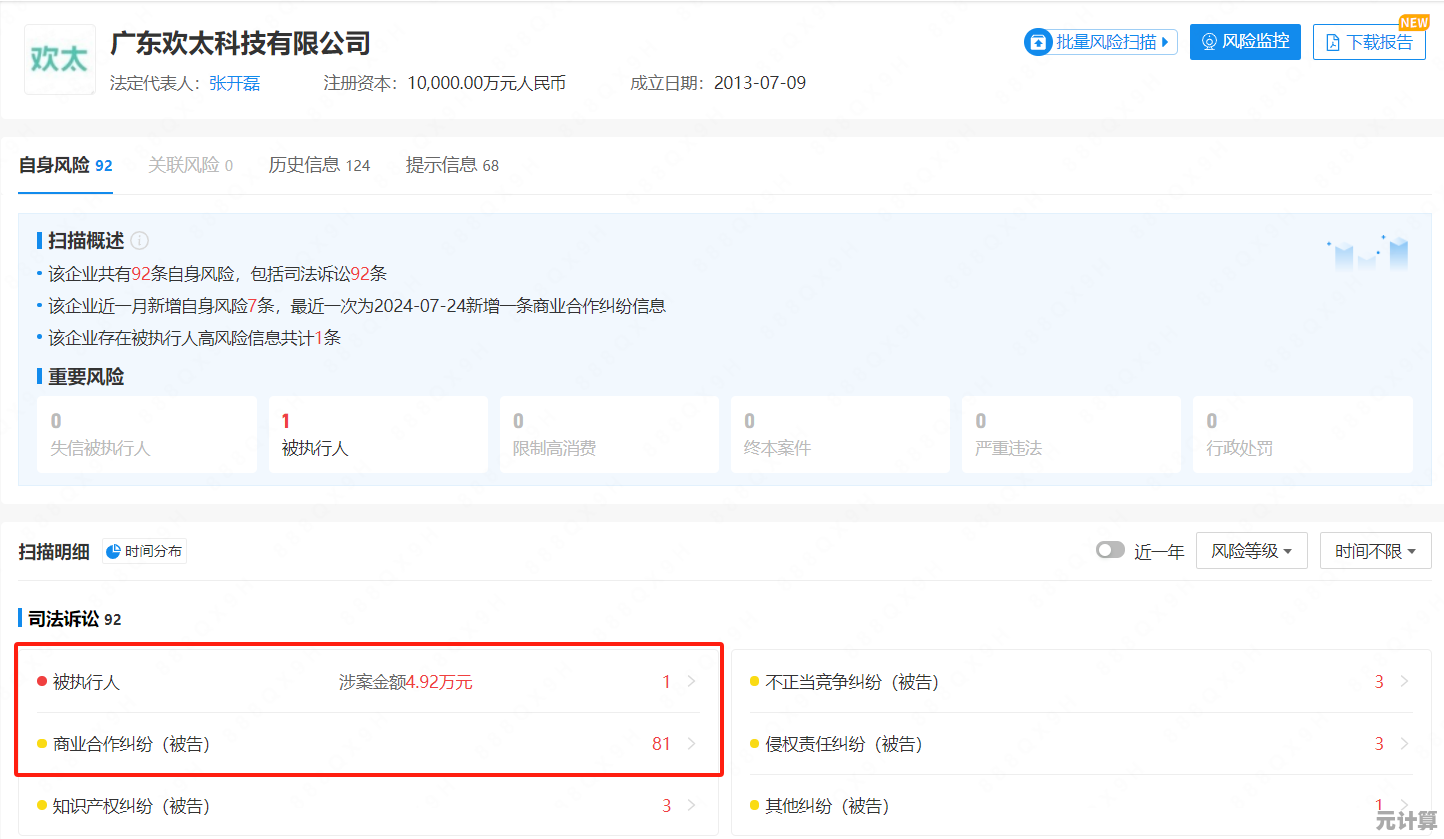1444x839 pixels.
Task: Open the 风险等级 dropdown
Action: [x=1251, y=550]
